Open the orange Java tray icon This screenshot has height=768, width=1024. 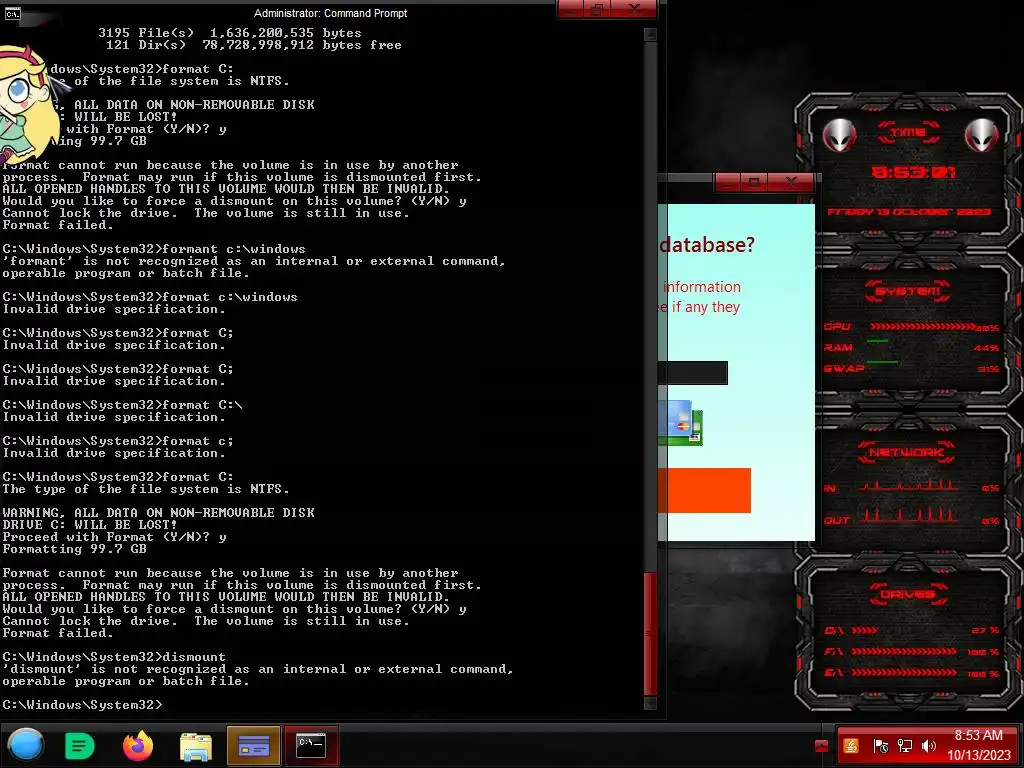[x=851, y=746]
